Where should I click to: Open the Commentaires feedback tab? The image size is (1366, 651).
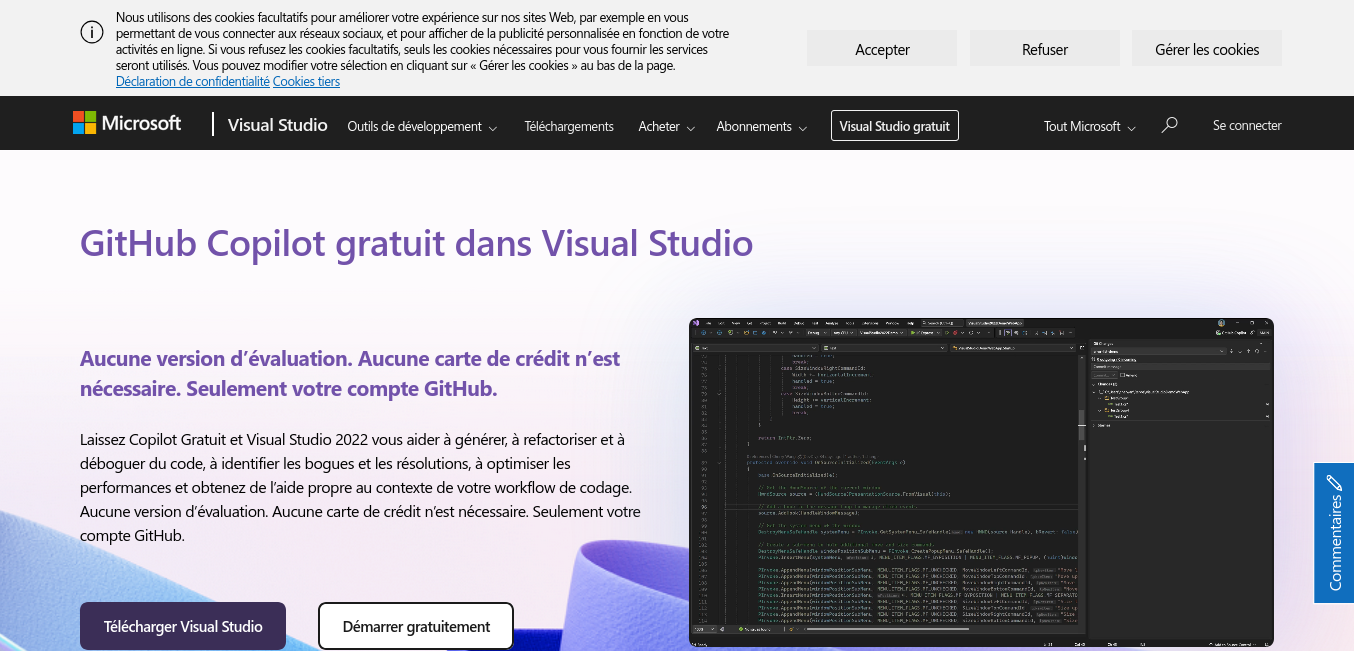[1334, 533]
